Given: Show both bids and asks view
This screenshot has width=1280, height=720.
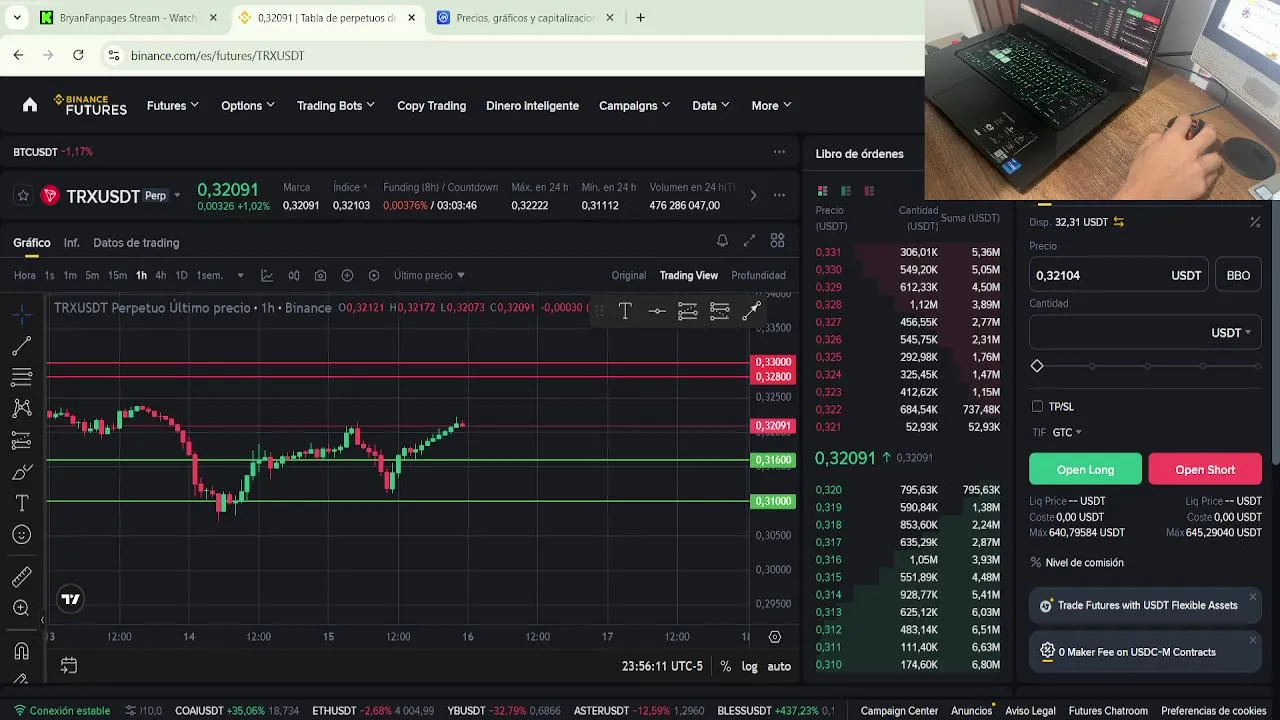Looking at the screenshot, I should [822, 191].
